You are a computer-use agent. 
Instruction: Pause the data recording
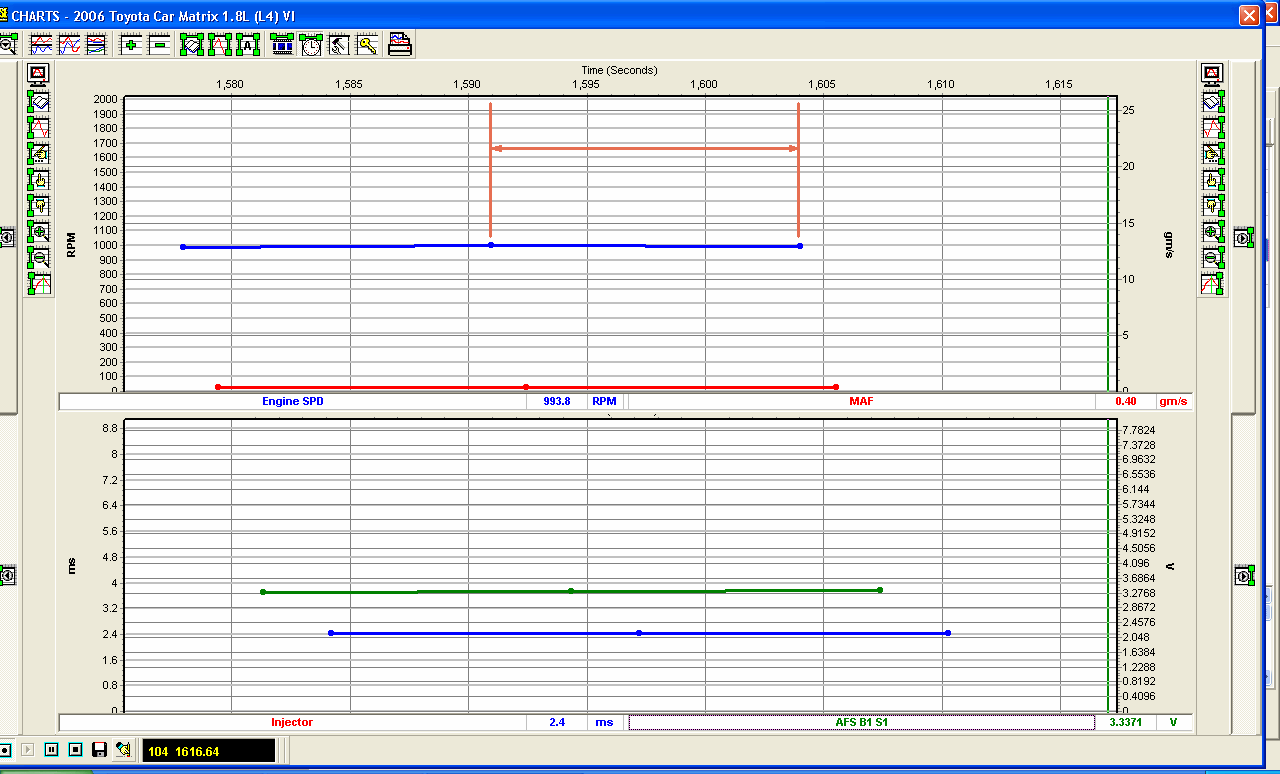(51, 749)
